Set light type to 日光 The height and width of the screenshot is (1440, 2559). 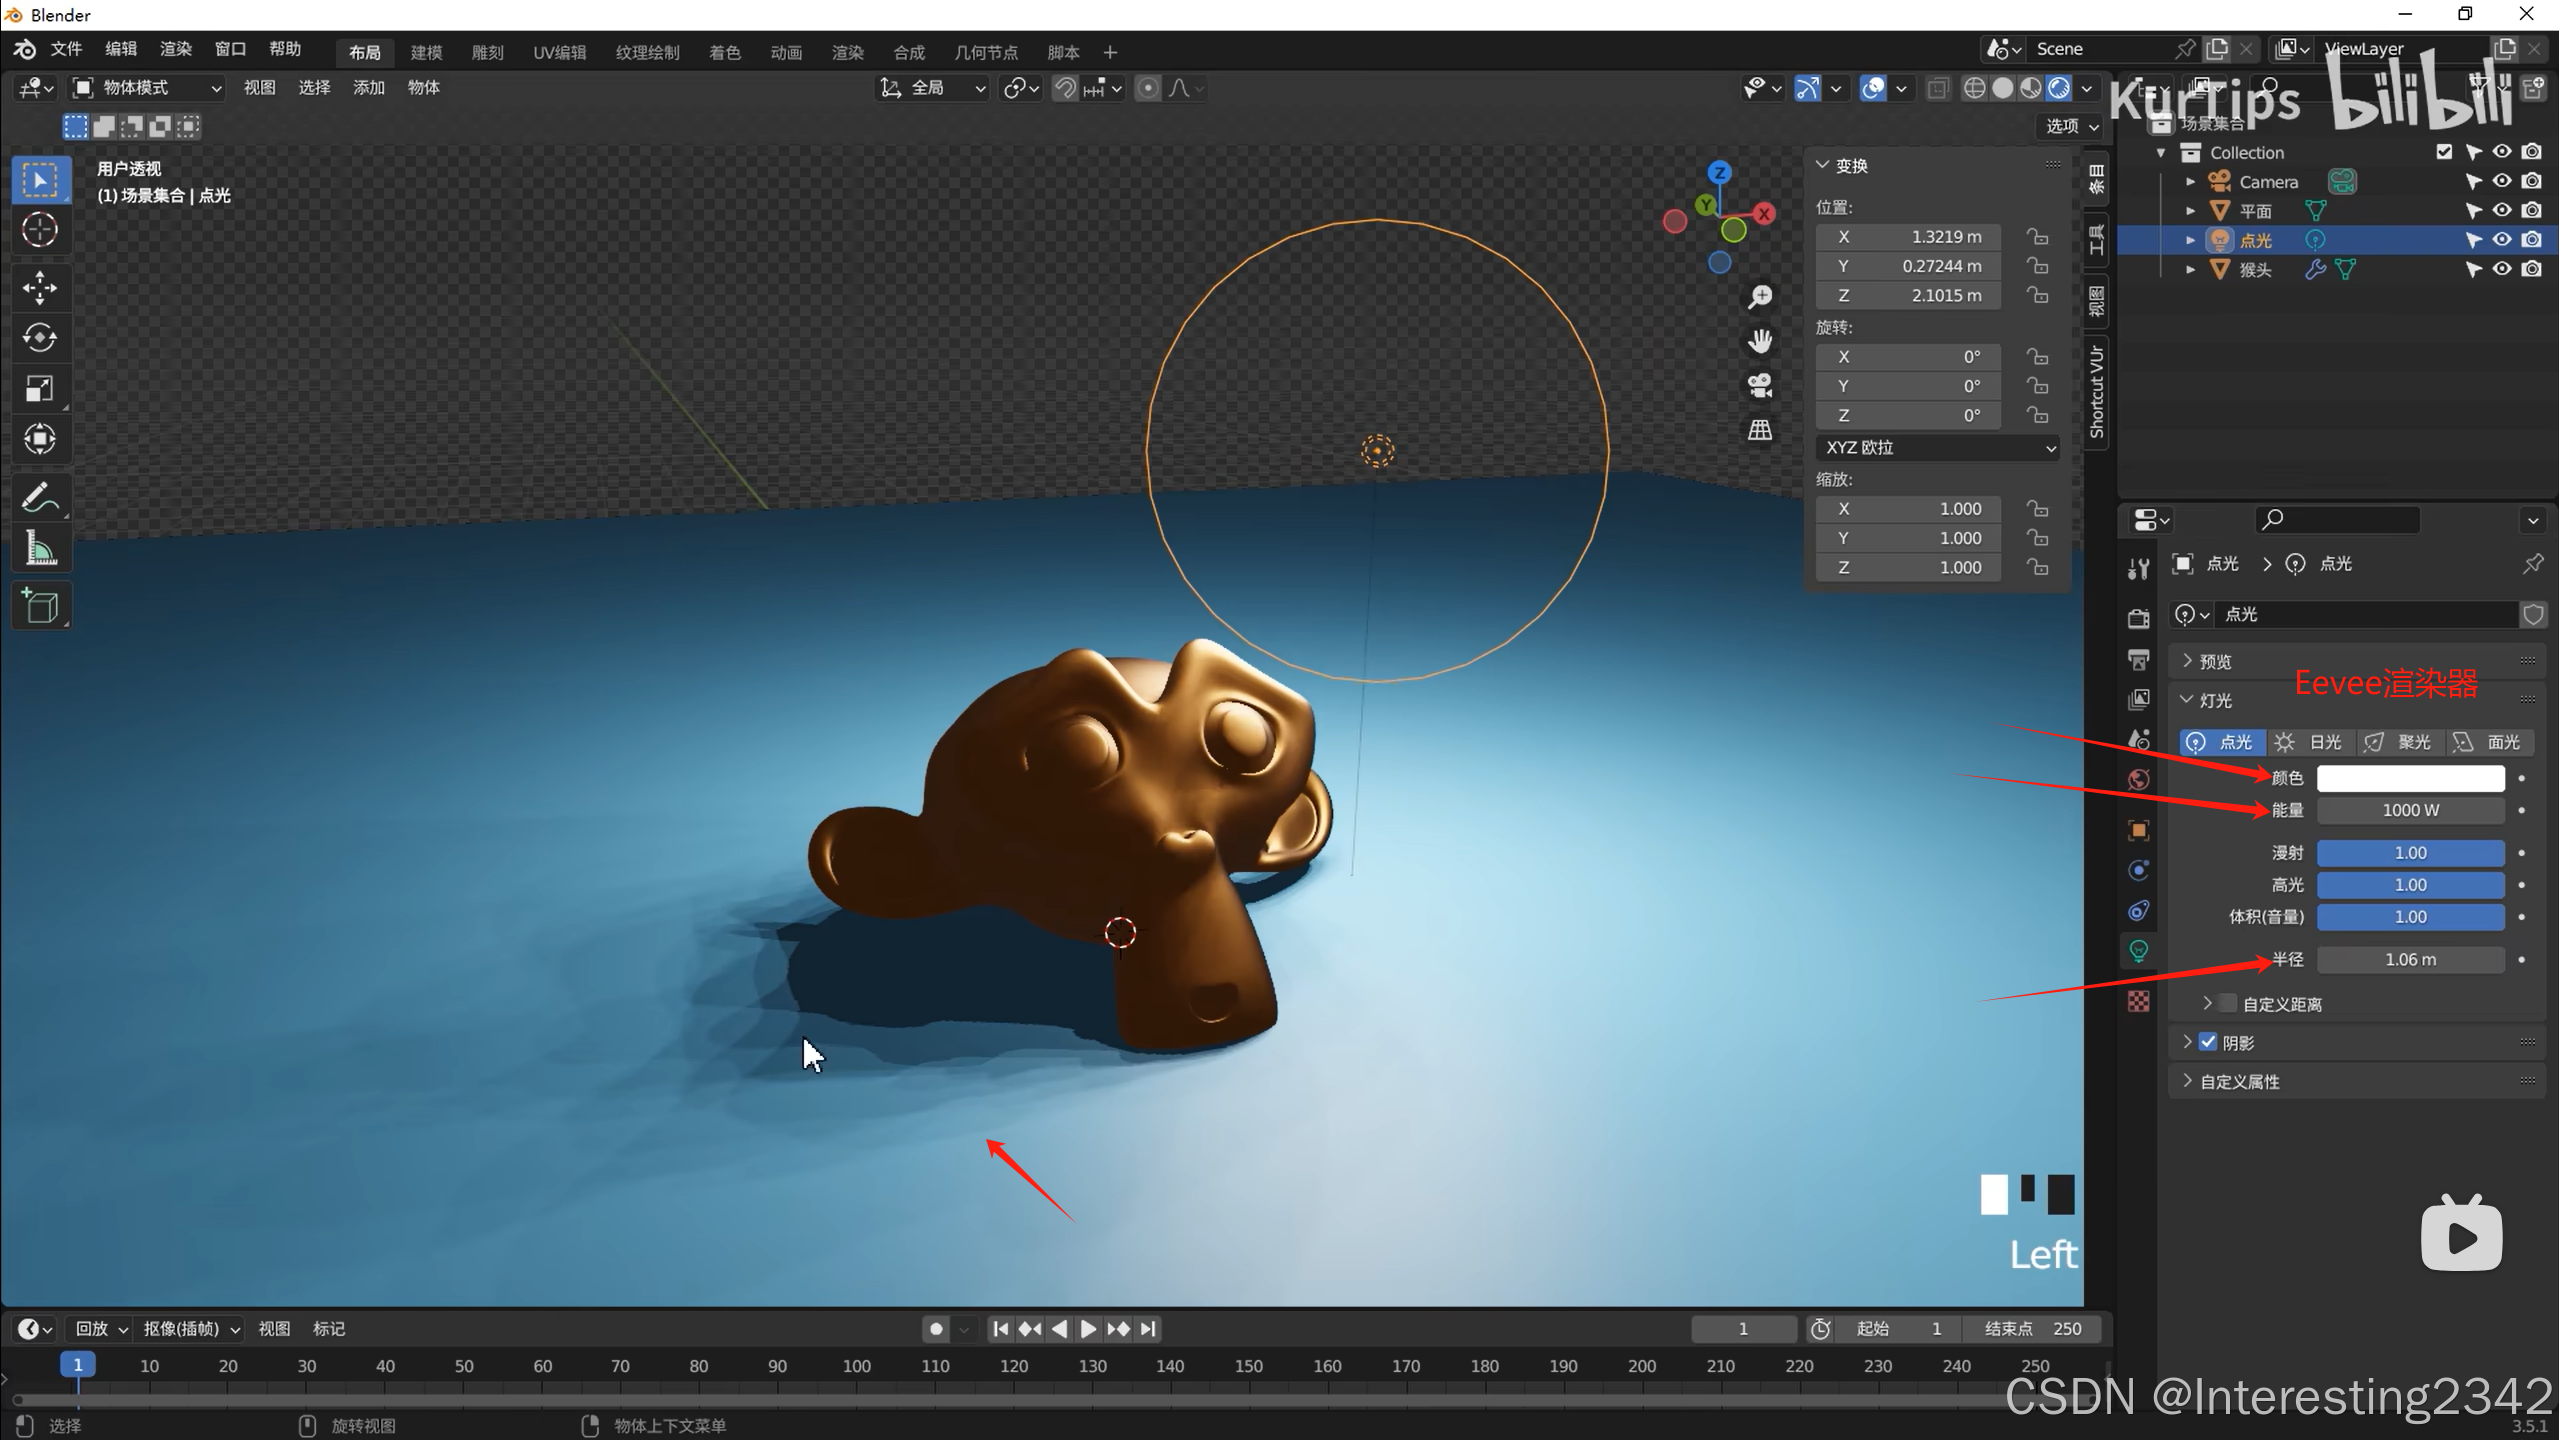(x=2310, y=742)
